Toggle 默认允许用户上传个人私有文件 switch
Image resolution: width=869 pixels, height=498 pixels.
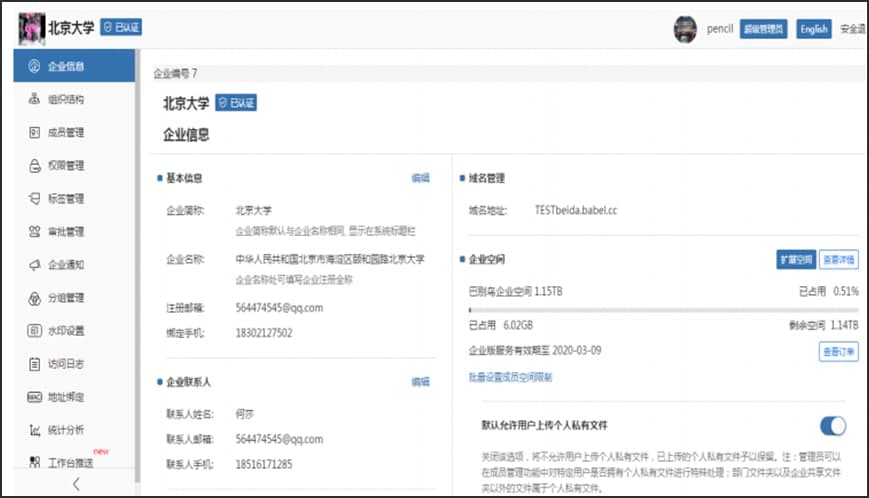[832, 426]
